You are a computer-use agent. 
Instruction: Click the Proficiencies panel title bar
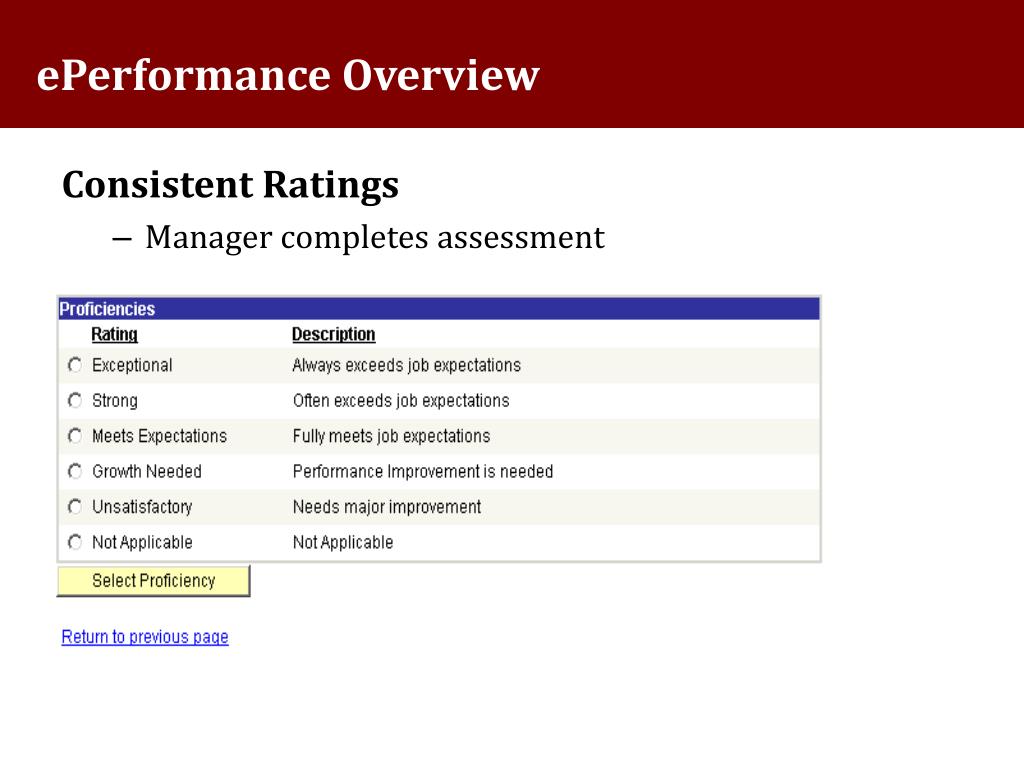coord(439,309)
